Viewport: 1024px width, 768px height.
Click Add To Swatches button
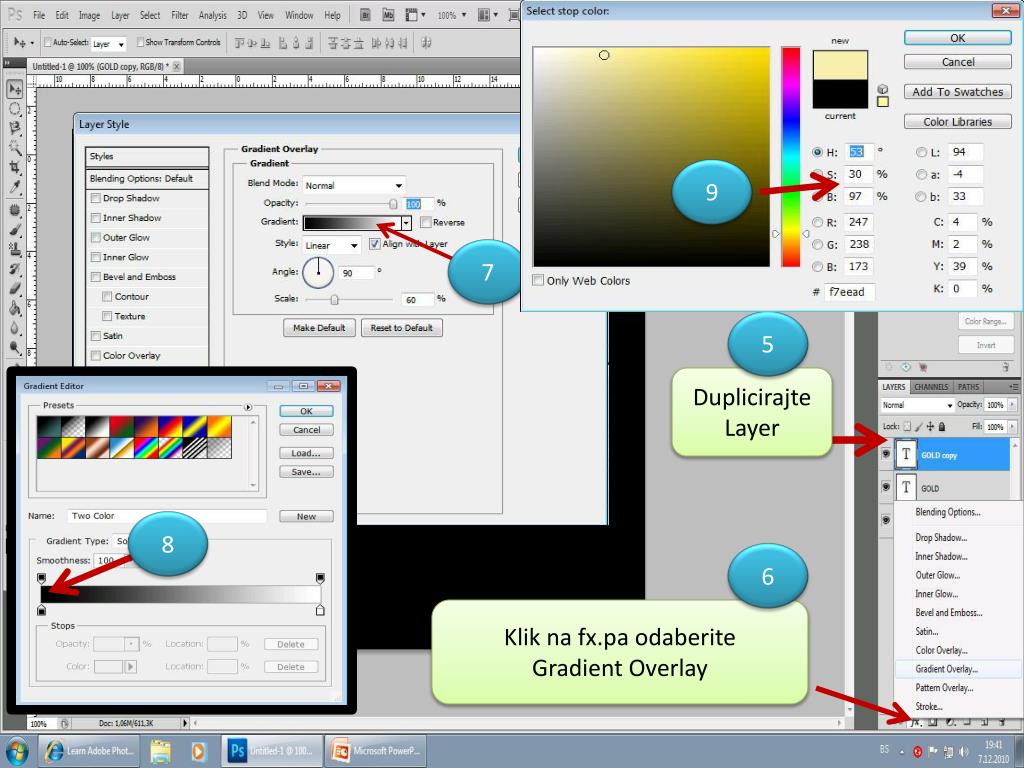(957, 91)
